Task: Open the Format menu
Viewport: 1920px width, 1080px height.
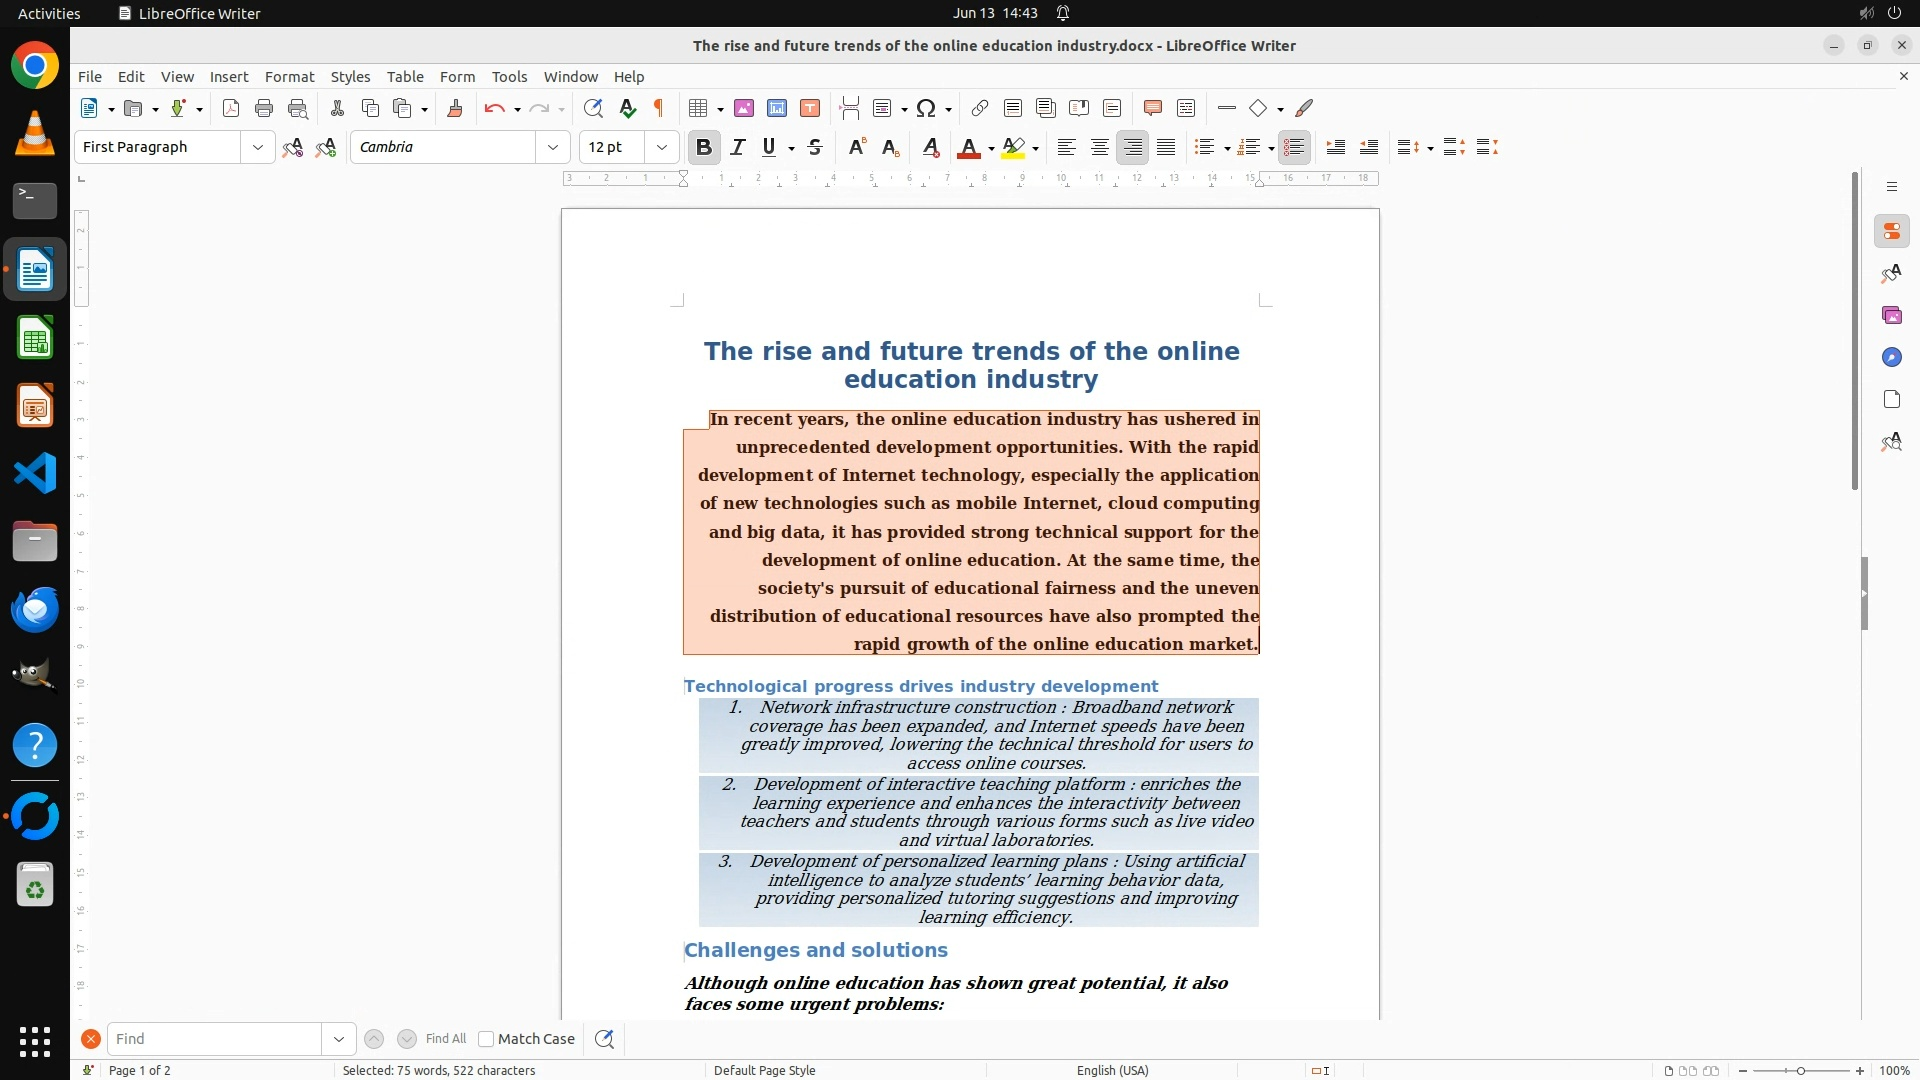Action: click(289, 76)
